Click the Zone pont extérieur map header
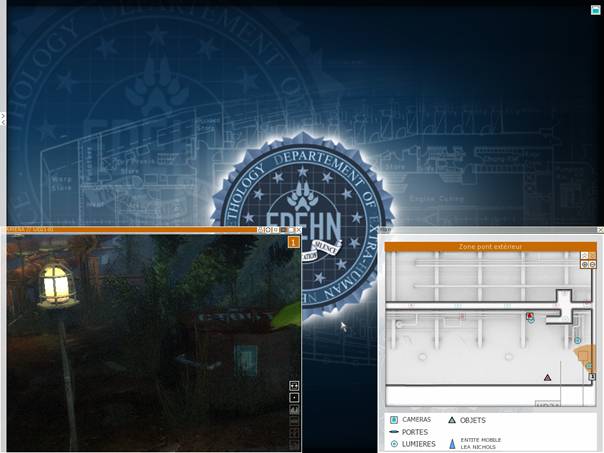The height and width of the screenshot is (453, 604). pos(490,247)
